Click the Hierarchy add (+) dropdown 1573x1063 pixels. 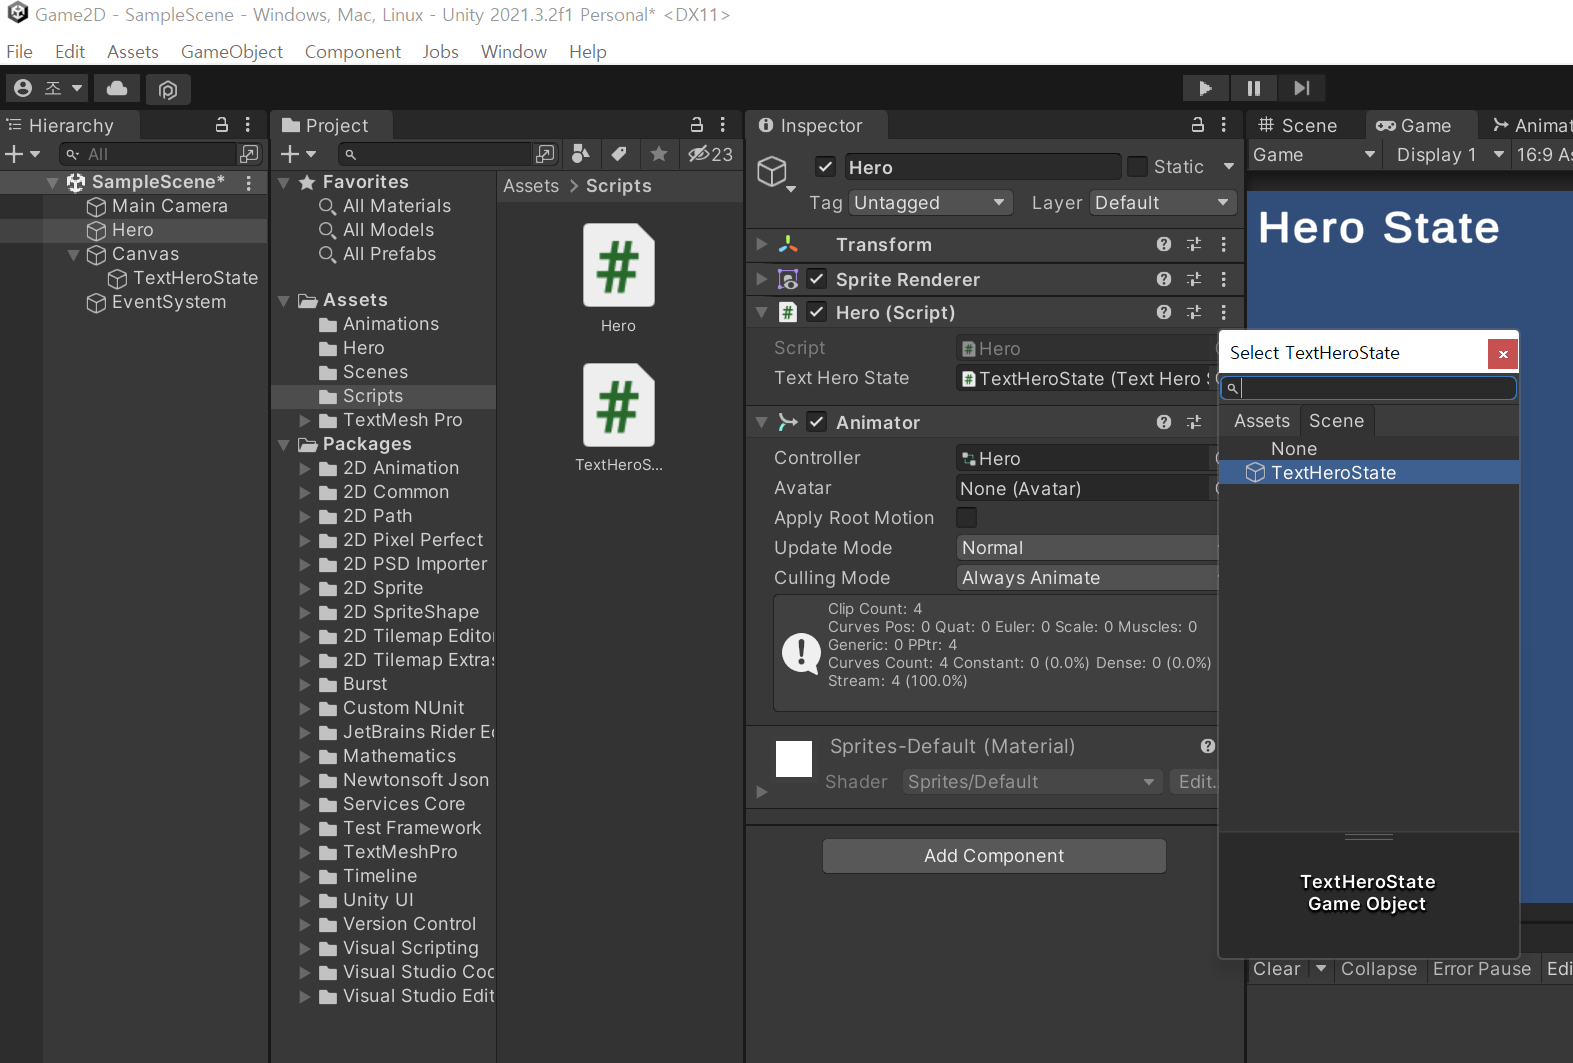point(22,154)
